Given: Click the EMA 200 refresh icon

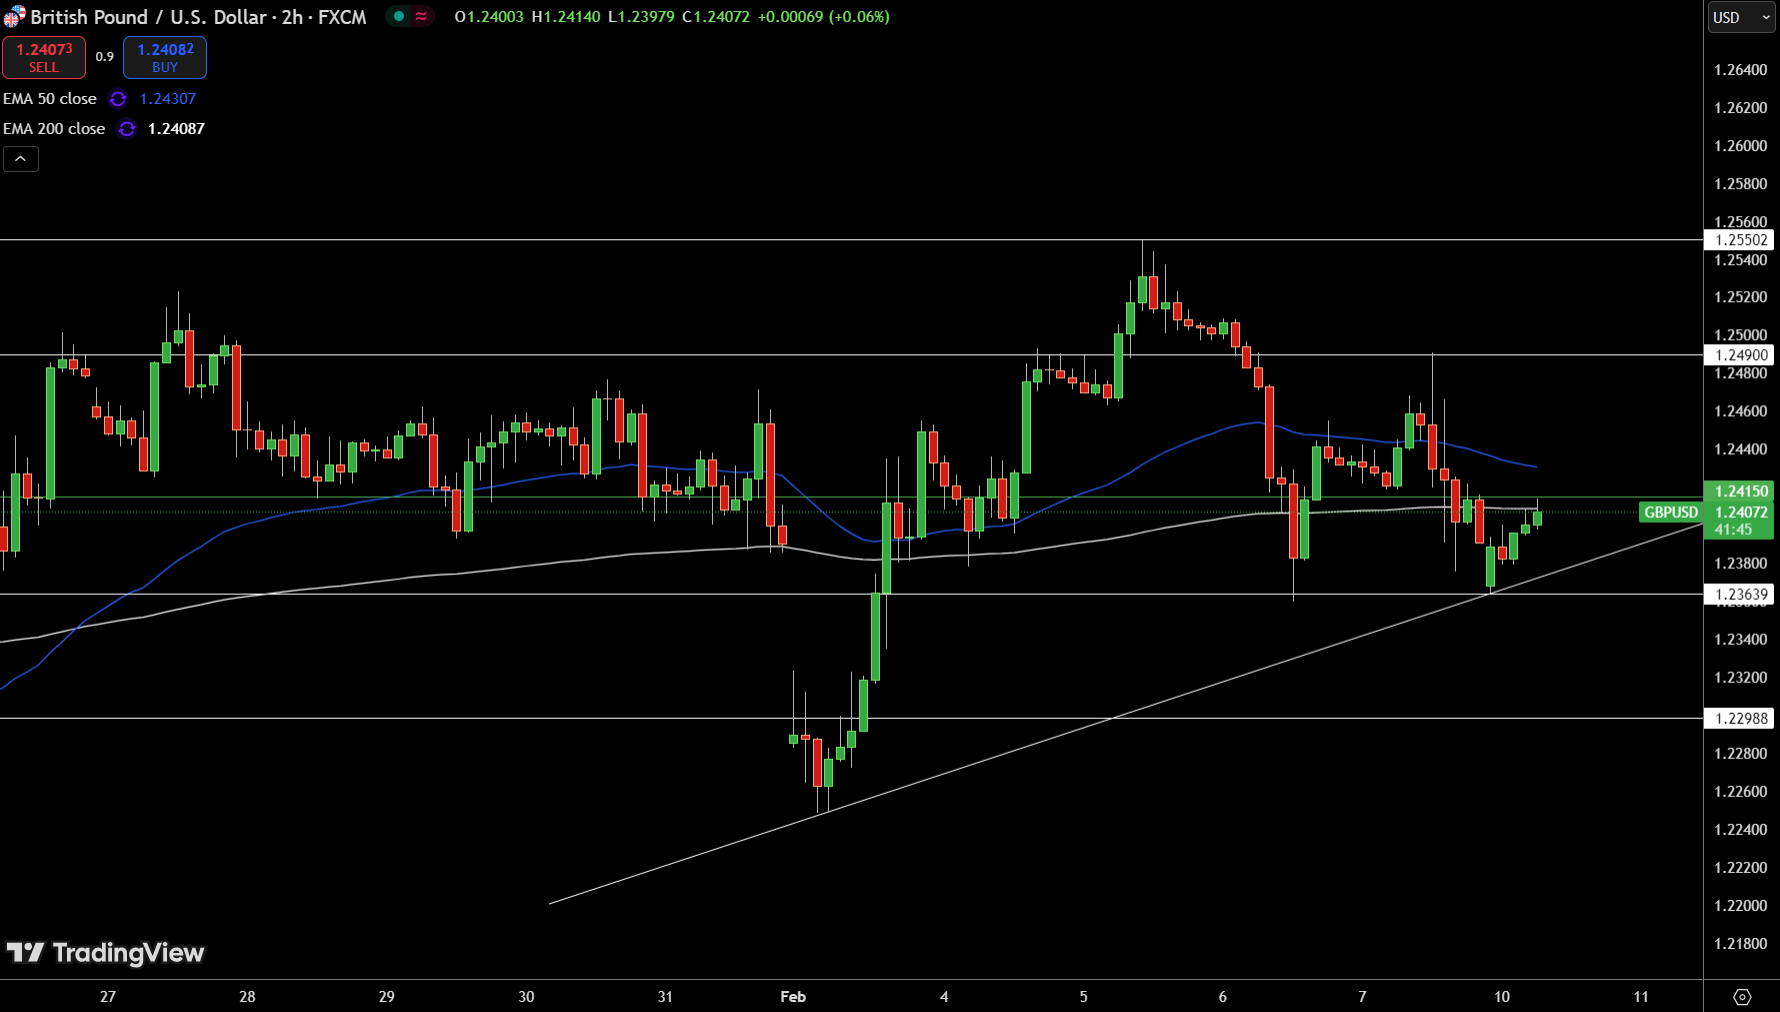Looking at the screenshot, I should point(127,129).
